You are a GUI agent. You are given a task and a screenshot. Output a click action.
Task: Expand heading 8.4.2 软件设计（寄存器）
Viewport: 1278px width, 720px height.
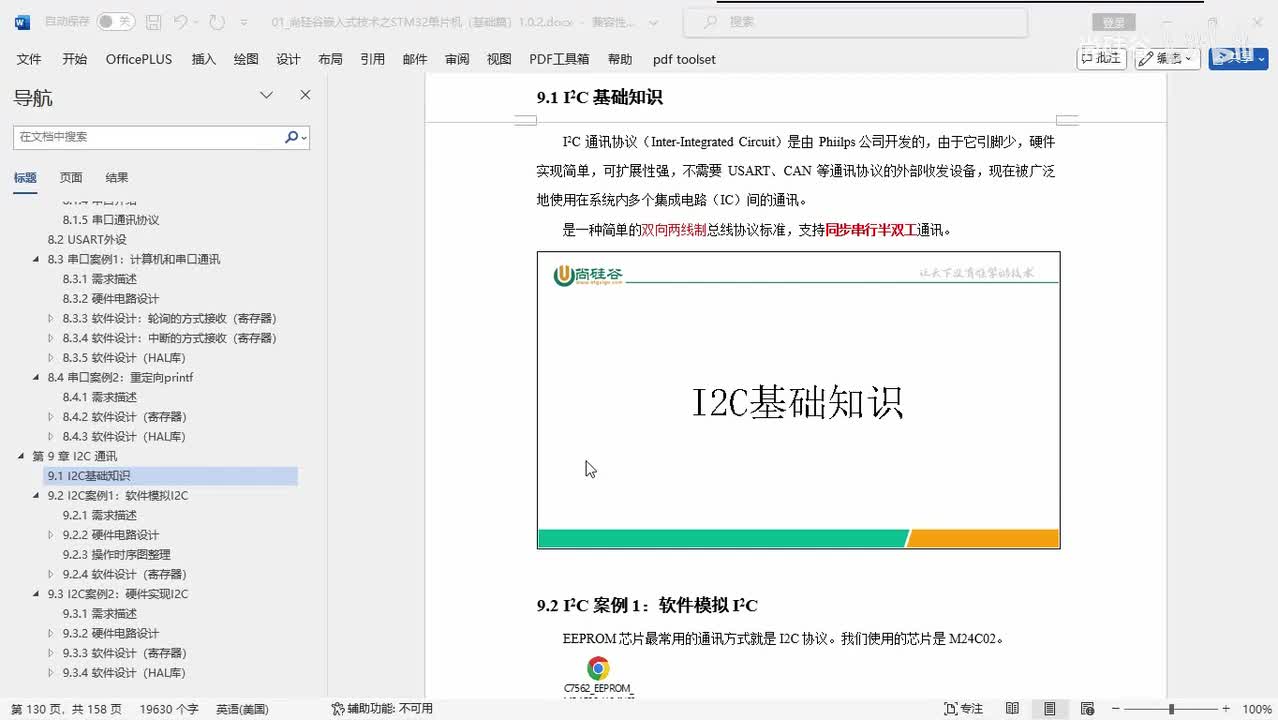click(51, 417)
